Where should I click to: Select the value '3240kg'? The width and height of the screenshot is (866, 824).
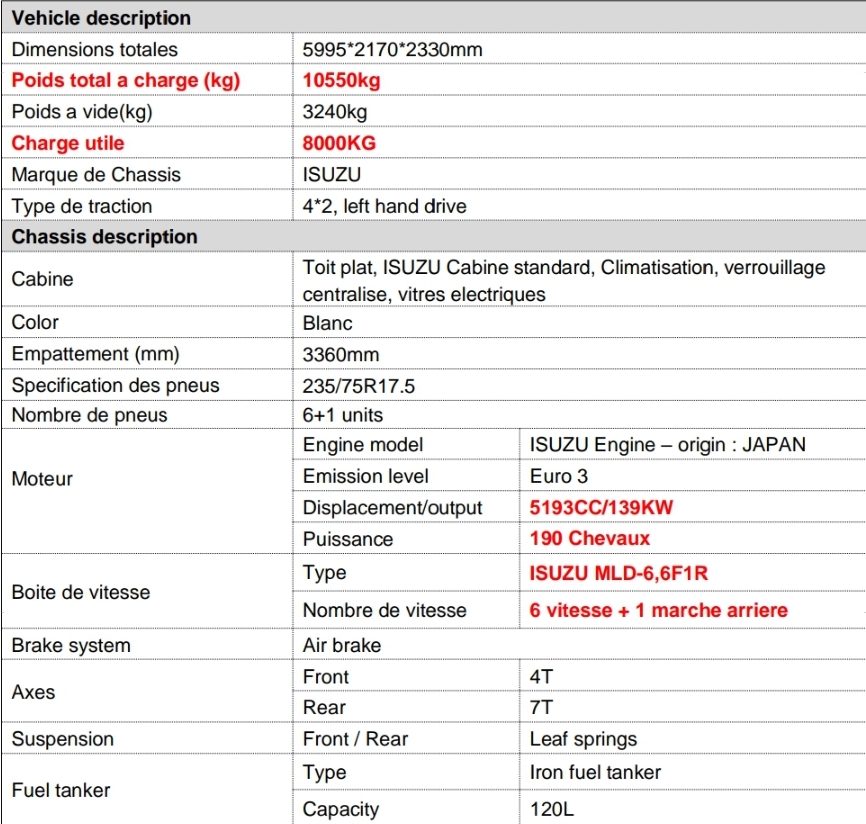pyautogui.click(x=335, y=112)
